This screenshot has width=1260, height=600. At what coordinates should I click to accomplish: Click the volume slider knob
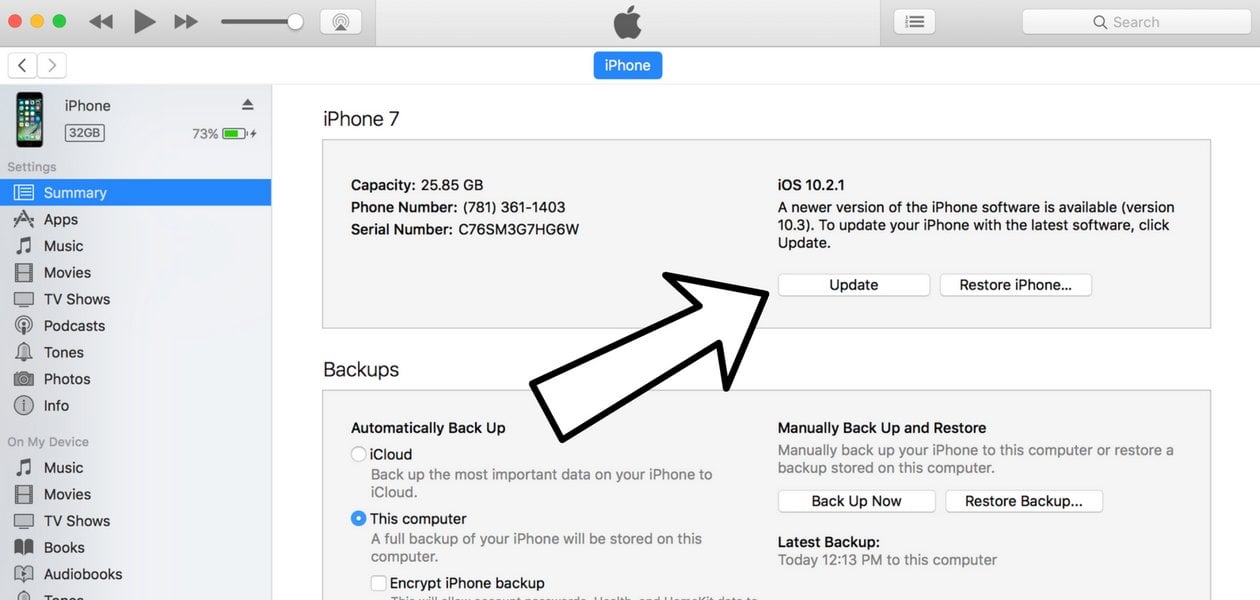[x=295, y=22]
